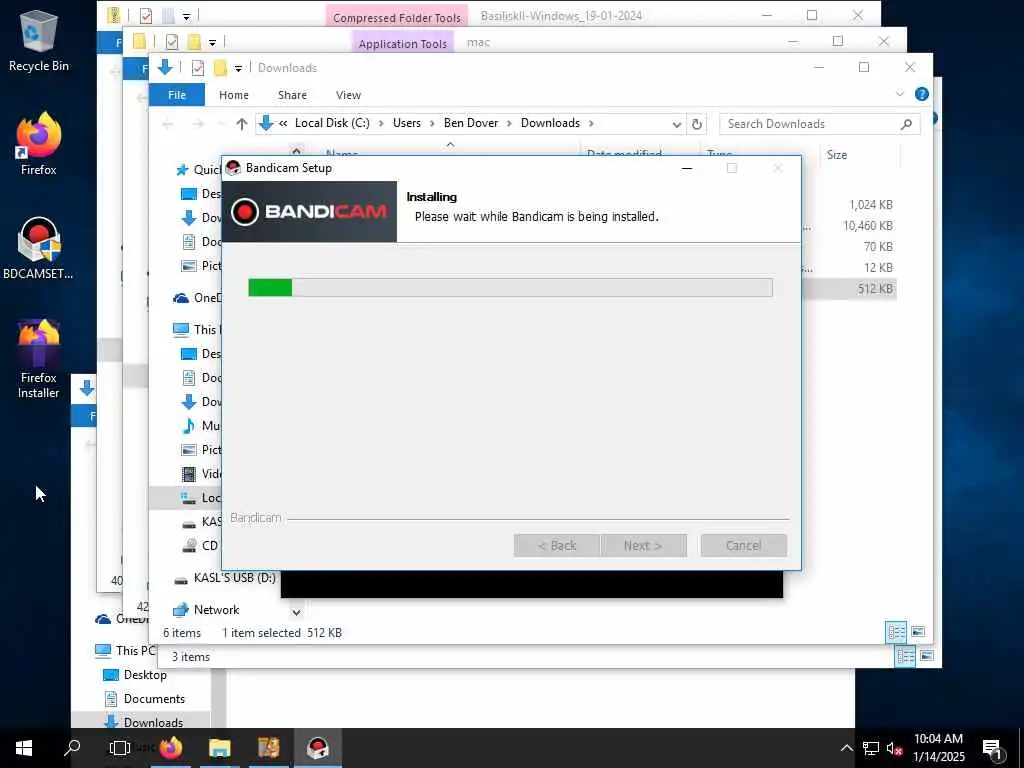Click the muted volume tray icon
This screenshot has width=1024, height=768.
pos(894,748)
